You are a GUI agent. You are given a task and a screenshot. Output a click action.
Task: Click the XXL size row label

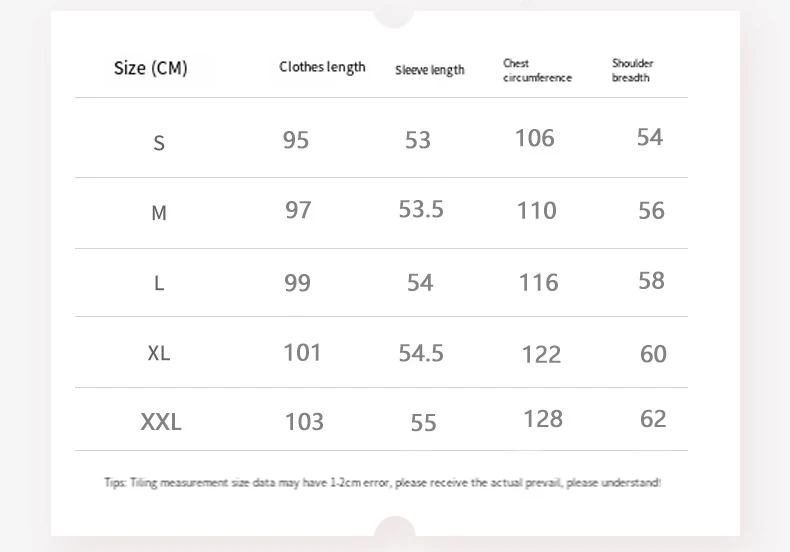click(161, 422)
